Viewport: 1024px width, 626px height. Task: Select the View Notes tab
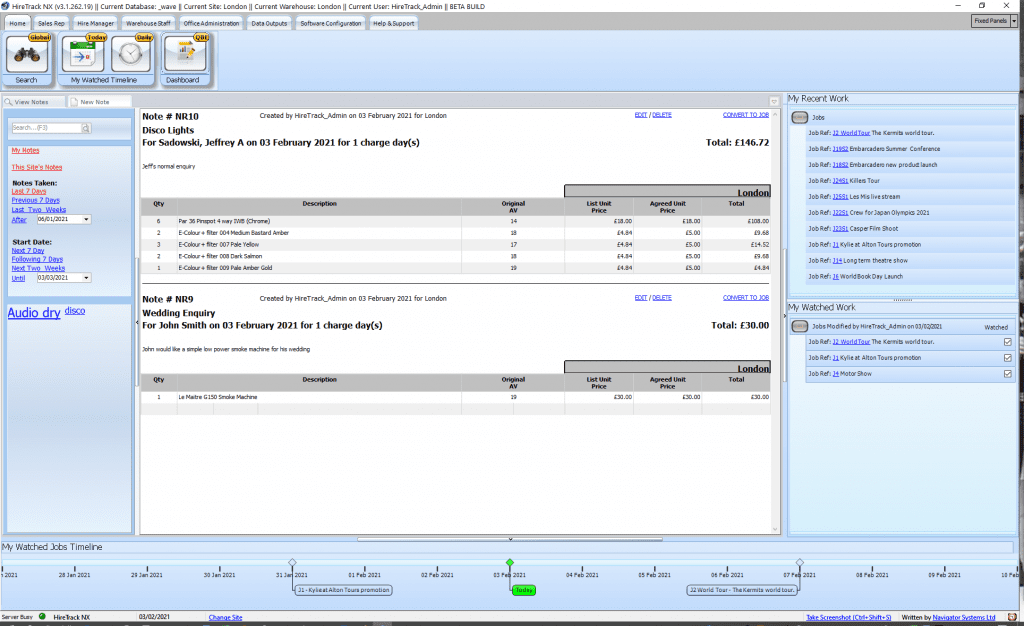pos(33,102)
